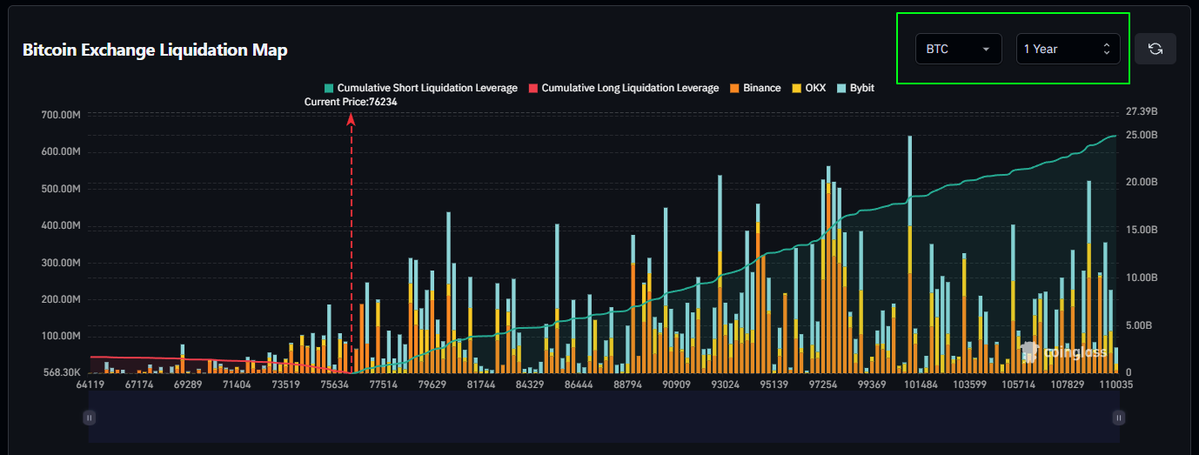
Task: Toggle Cumulative Long Liquidation Leverage legend item
Action: point(624,88)
